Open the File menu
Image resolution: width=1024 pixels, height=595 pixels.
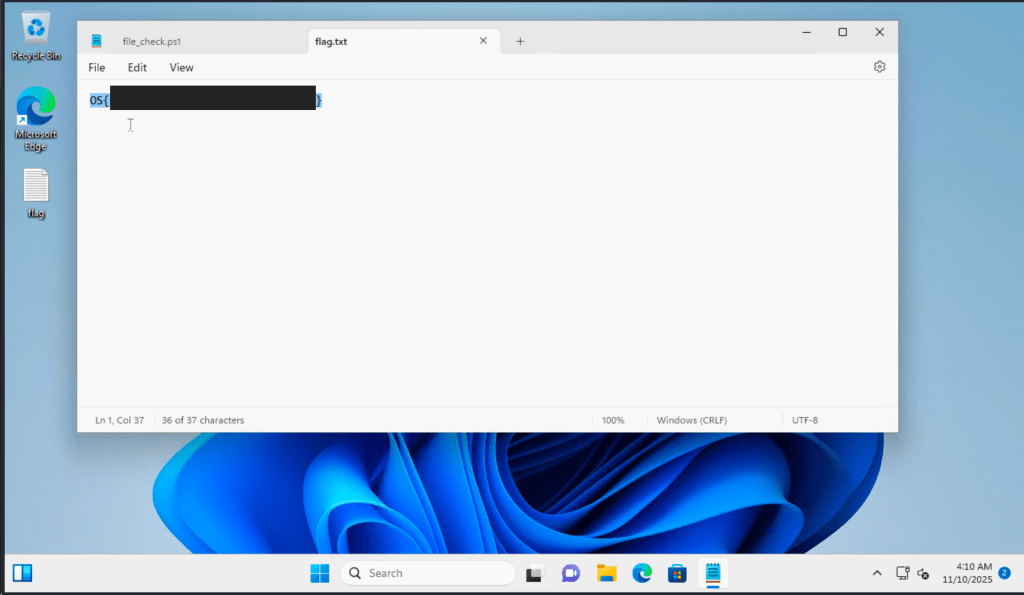(97, 68)
